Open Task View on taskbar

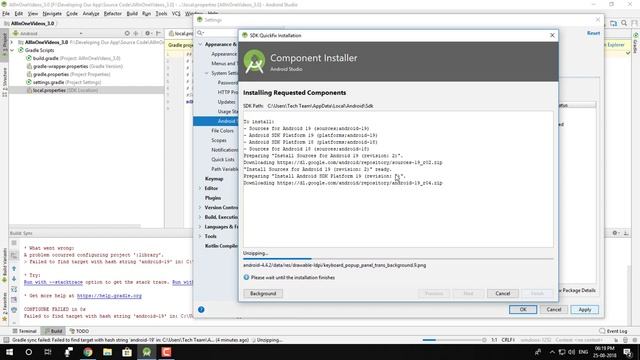[48, 352]
